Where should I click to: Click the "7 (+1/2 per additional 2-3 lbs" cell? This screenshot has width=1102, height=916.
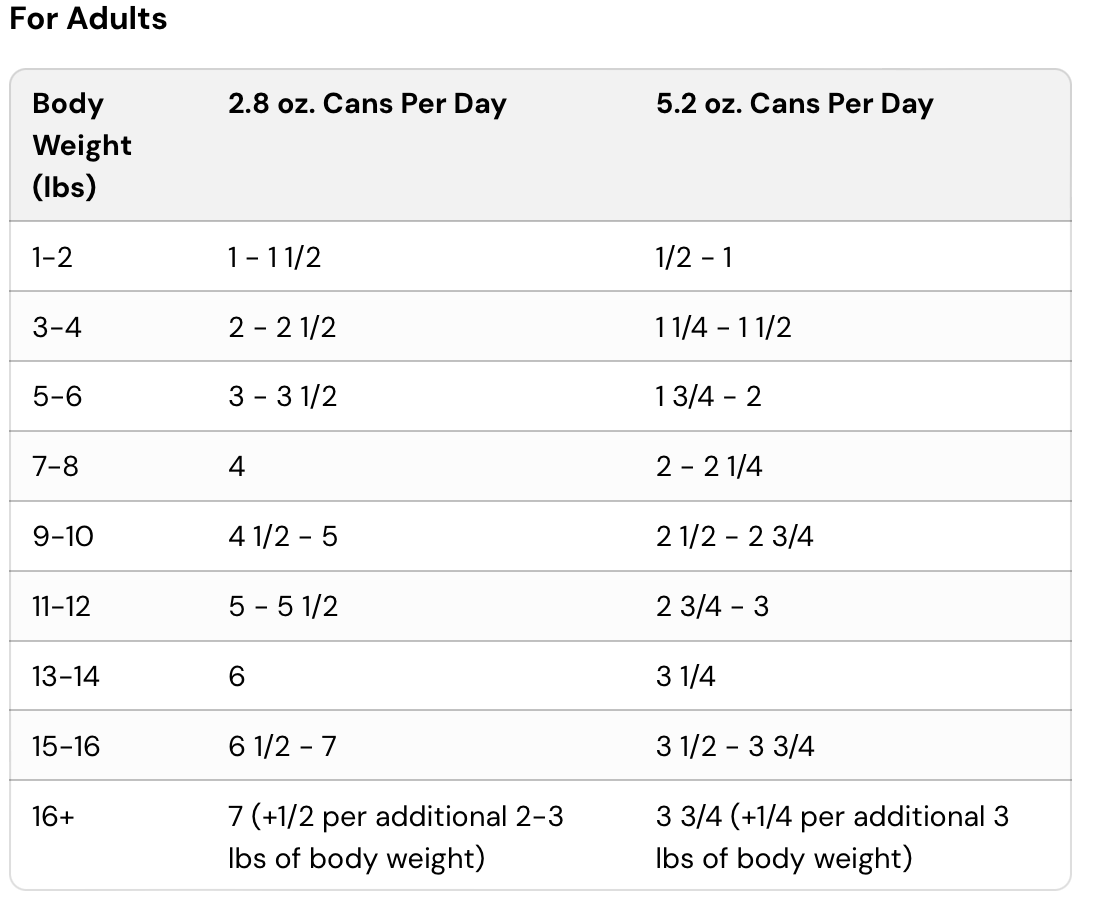click(395, 837)
